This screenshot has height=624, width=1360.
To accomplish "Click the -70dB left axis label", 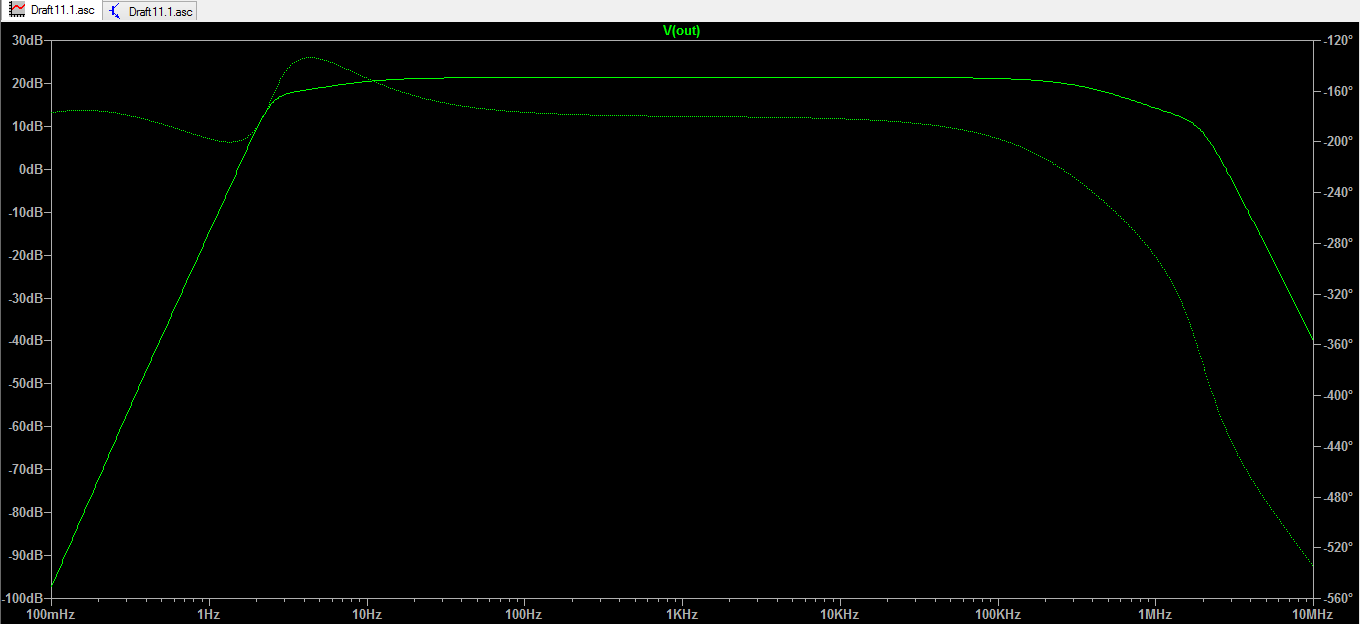I will tap(25, 470).
